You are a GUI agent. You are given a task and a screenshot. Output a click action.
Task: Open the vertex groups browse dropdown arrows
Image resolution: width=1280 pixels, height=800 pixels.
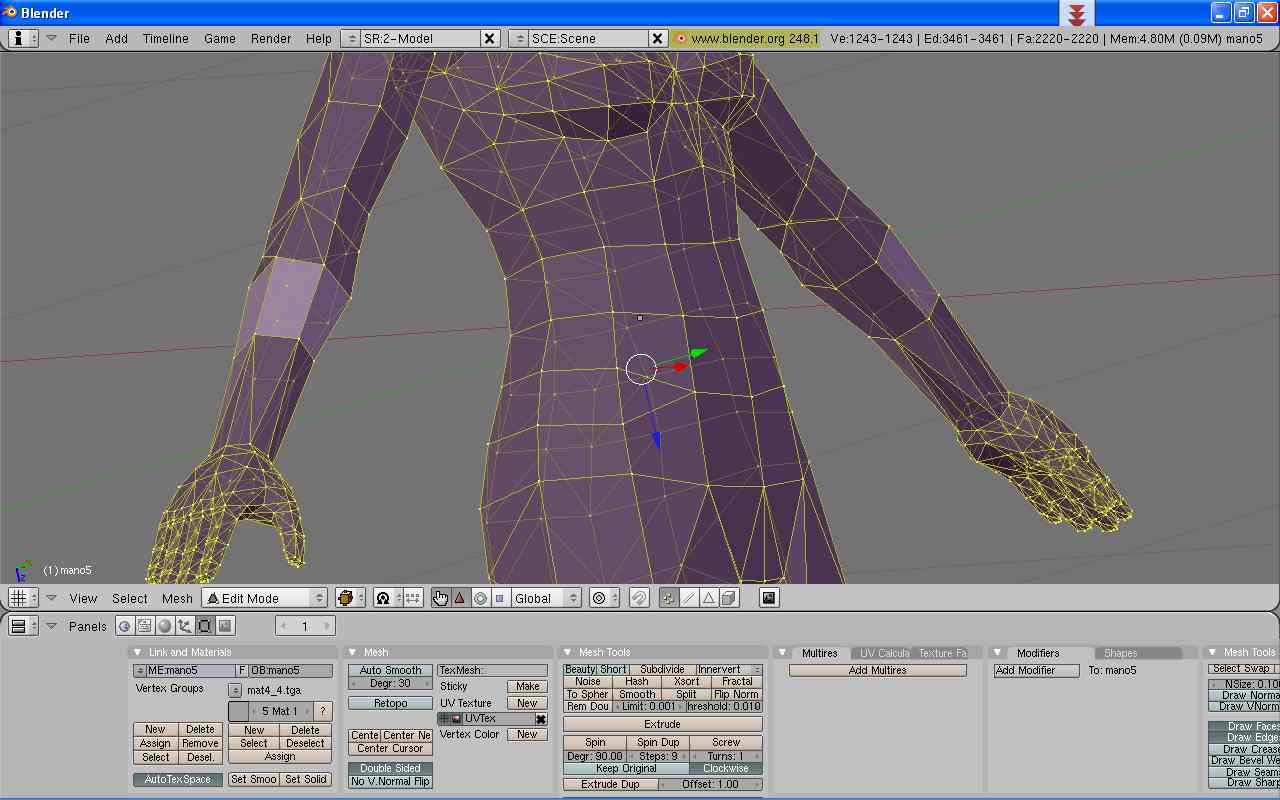235,690
